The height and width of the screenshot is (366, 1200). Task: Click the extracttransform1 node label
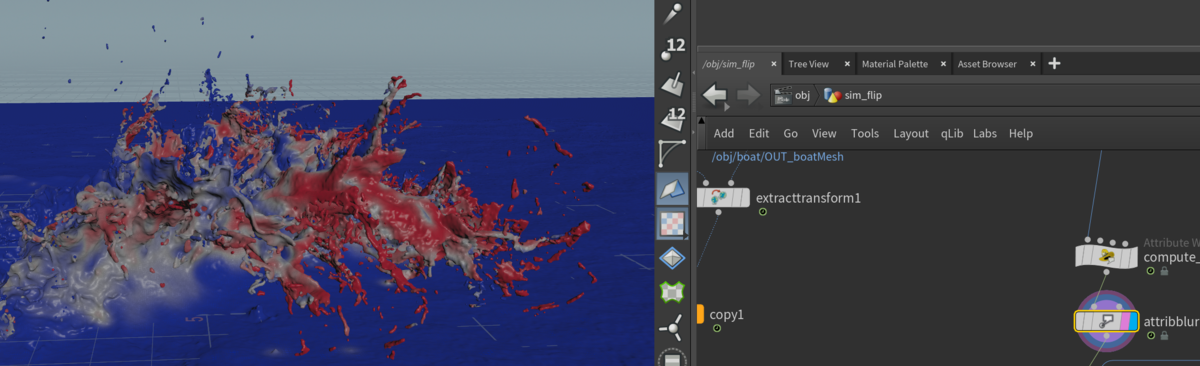pyautogui.click(x=808, y=198)
